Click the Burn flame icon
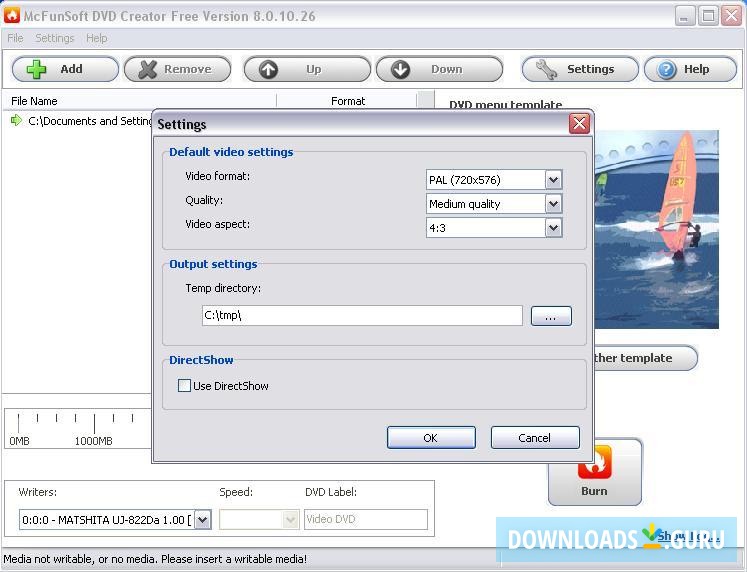The width and height of the screenshot is (747, 572). 595,462
